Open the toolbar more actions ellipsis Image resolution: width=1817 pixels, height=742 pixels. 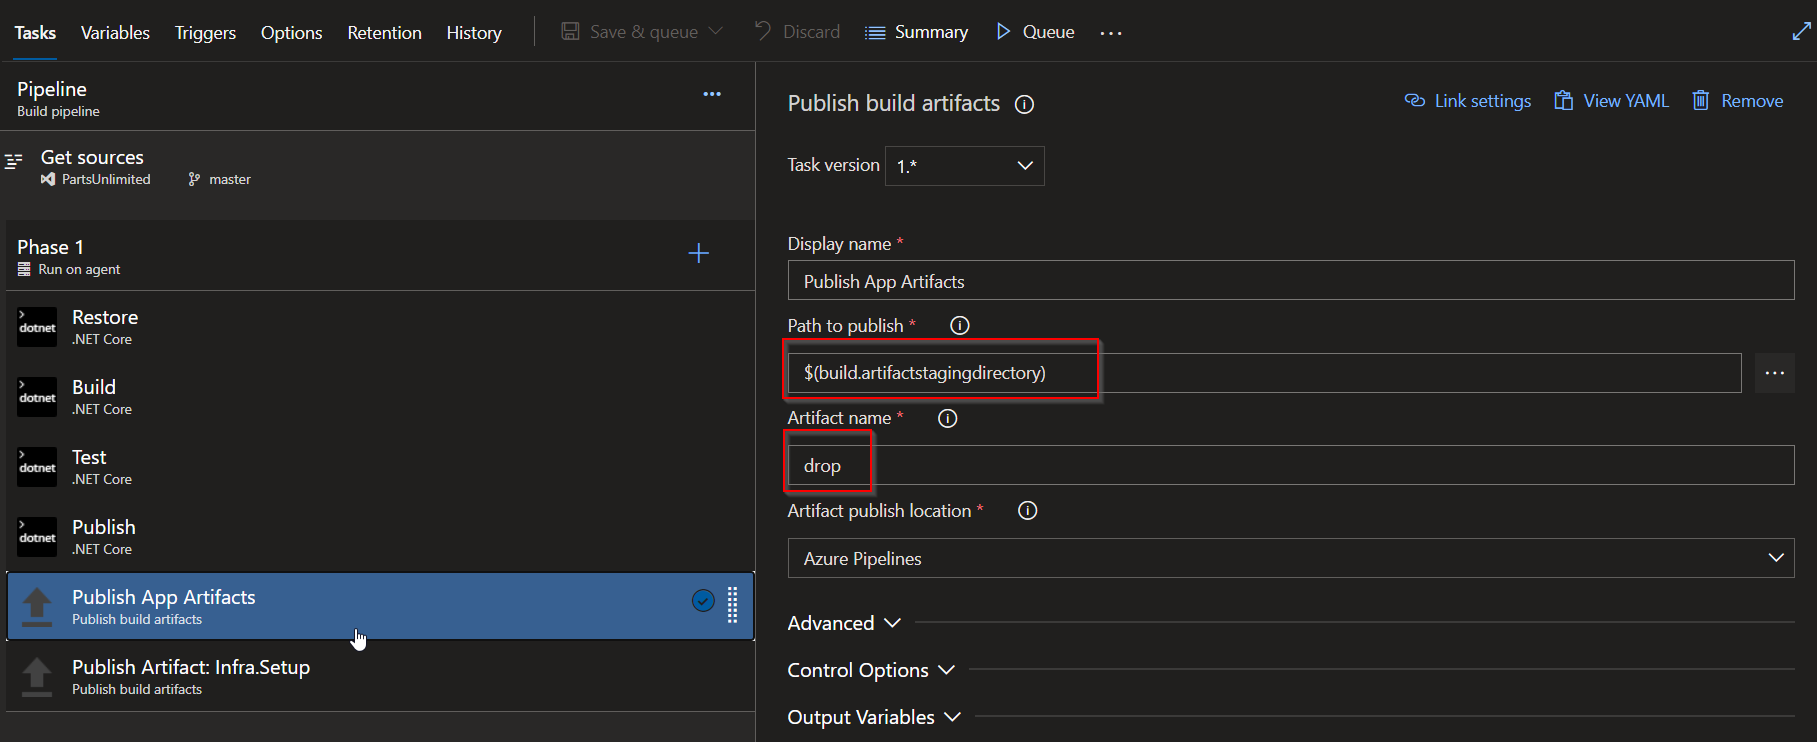[x=1111, y=33]
